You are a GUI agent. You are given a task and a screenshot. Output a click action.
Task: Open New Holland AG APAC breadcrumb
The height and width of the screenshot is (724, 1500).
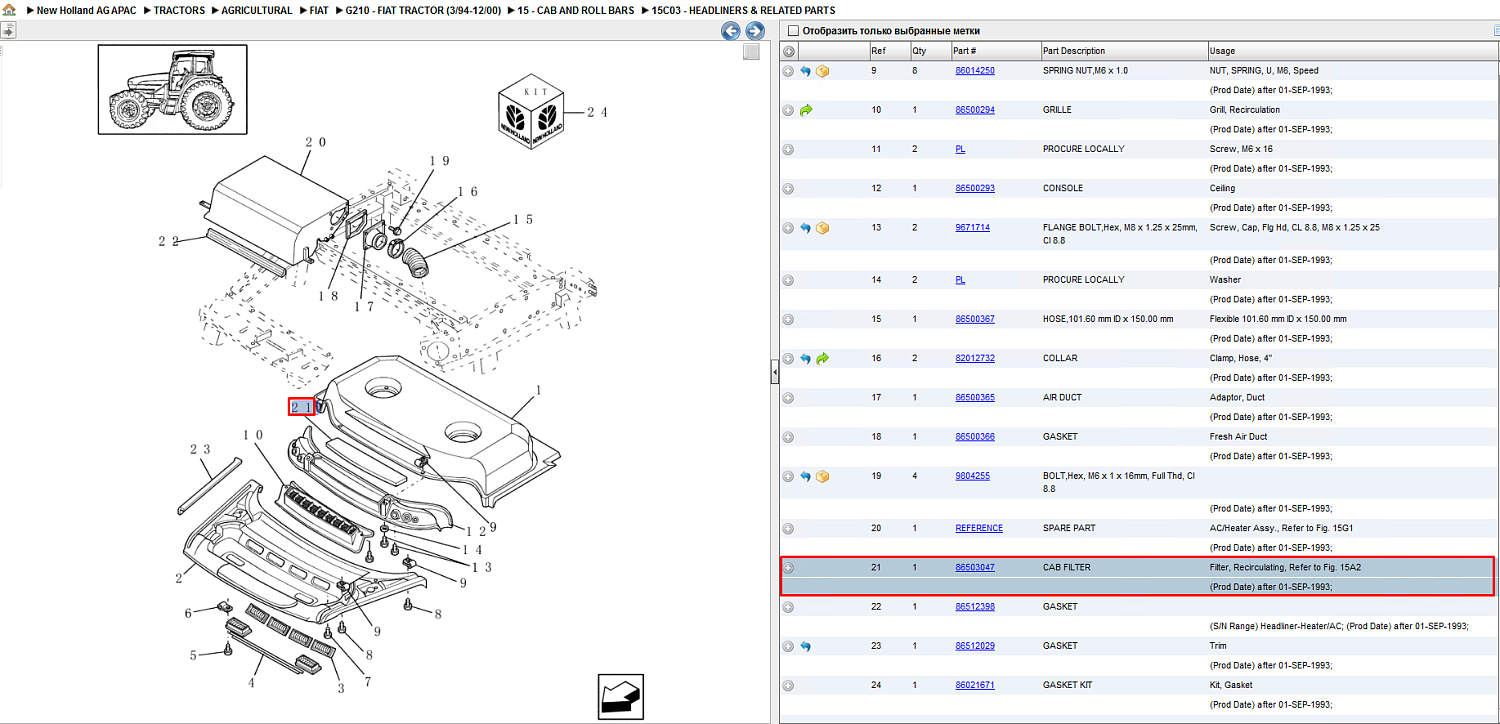coord(86,10)
